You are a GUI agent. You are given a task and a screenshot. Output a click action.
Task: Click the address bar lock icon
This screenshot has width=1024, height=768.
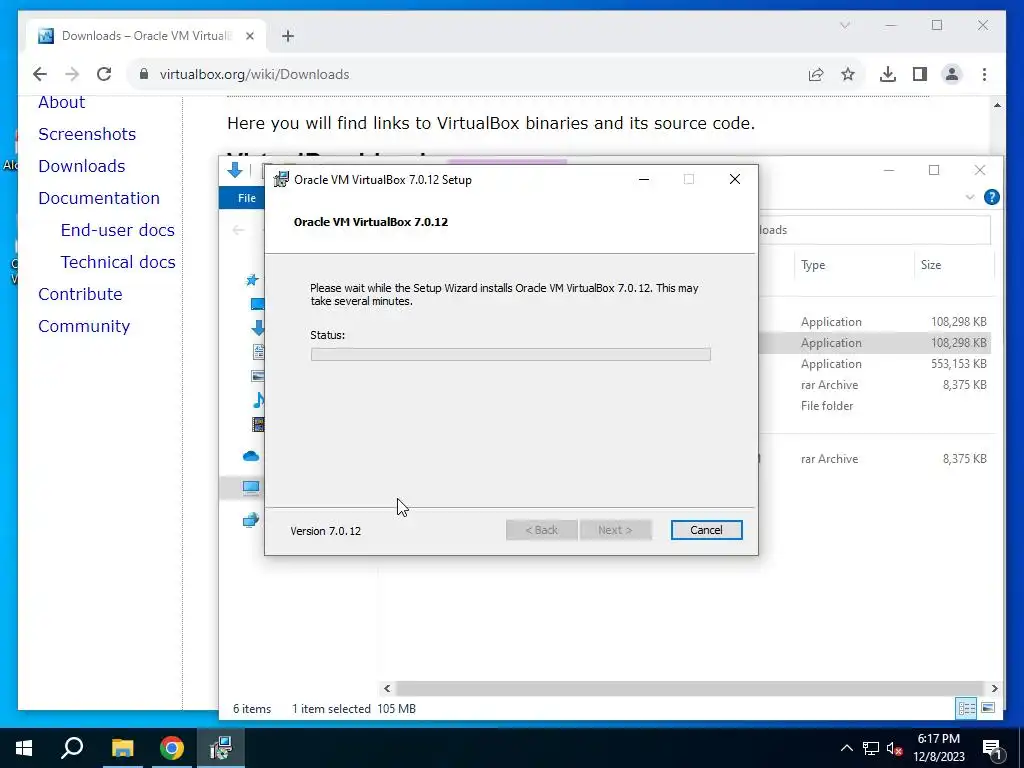tap(144, 74)
